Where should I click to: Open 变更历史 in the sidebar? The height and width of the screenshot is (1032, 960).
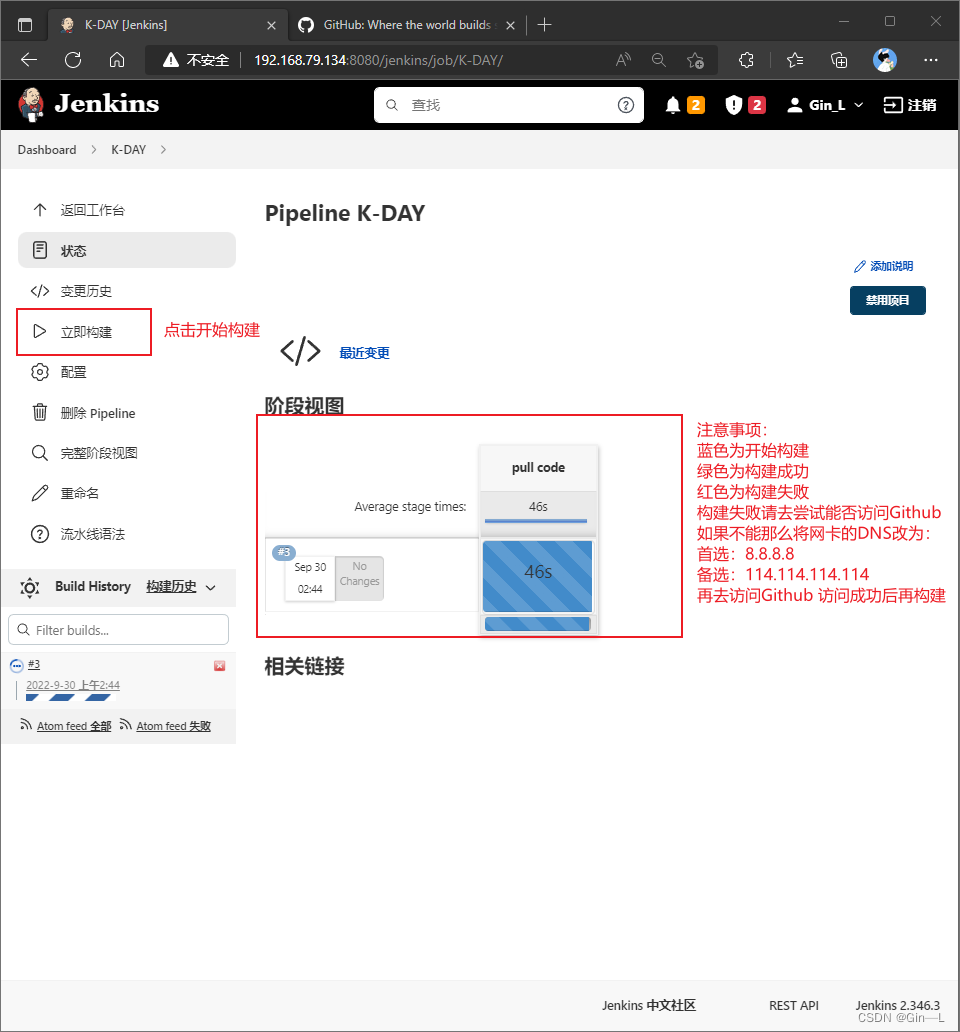coord(126,291)
